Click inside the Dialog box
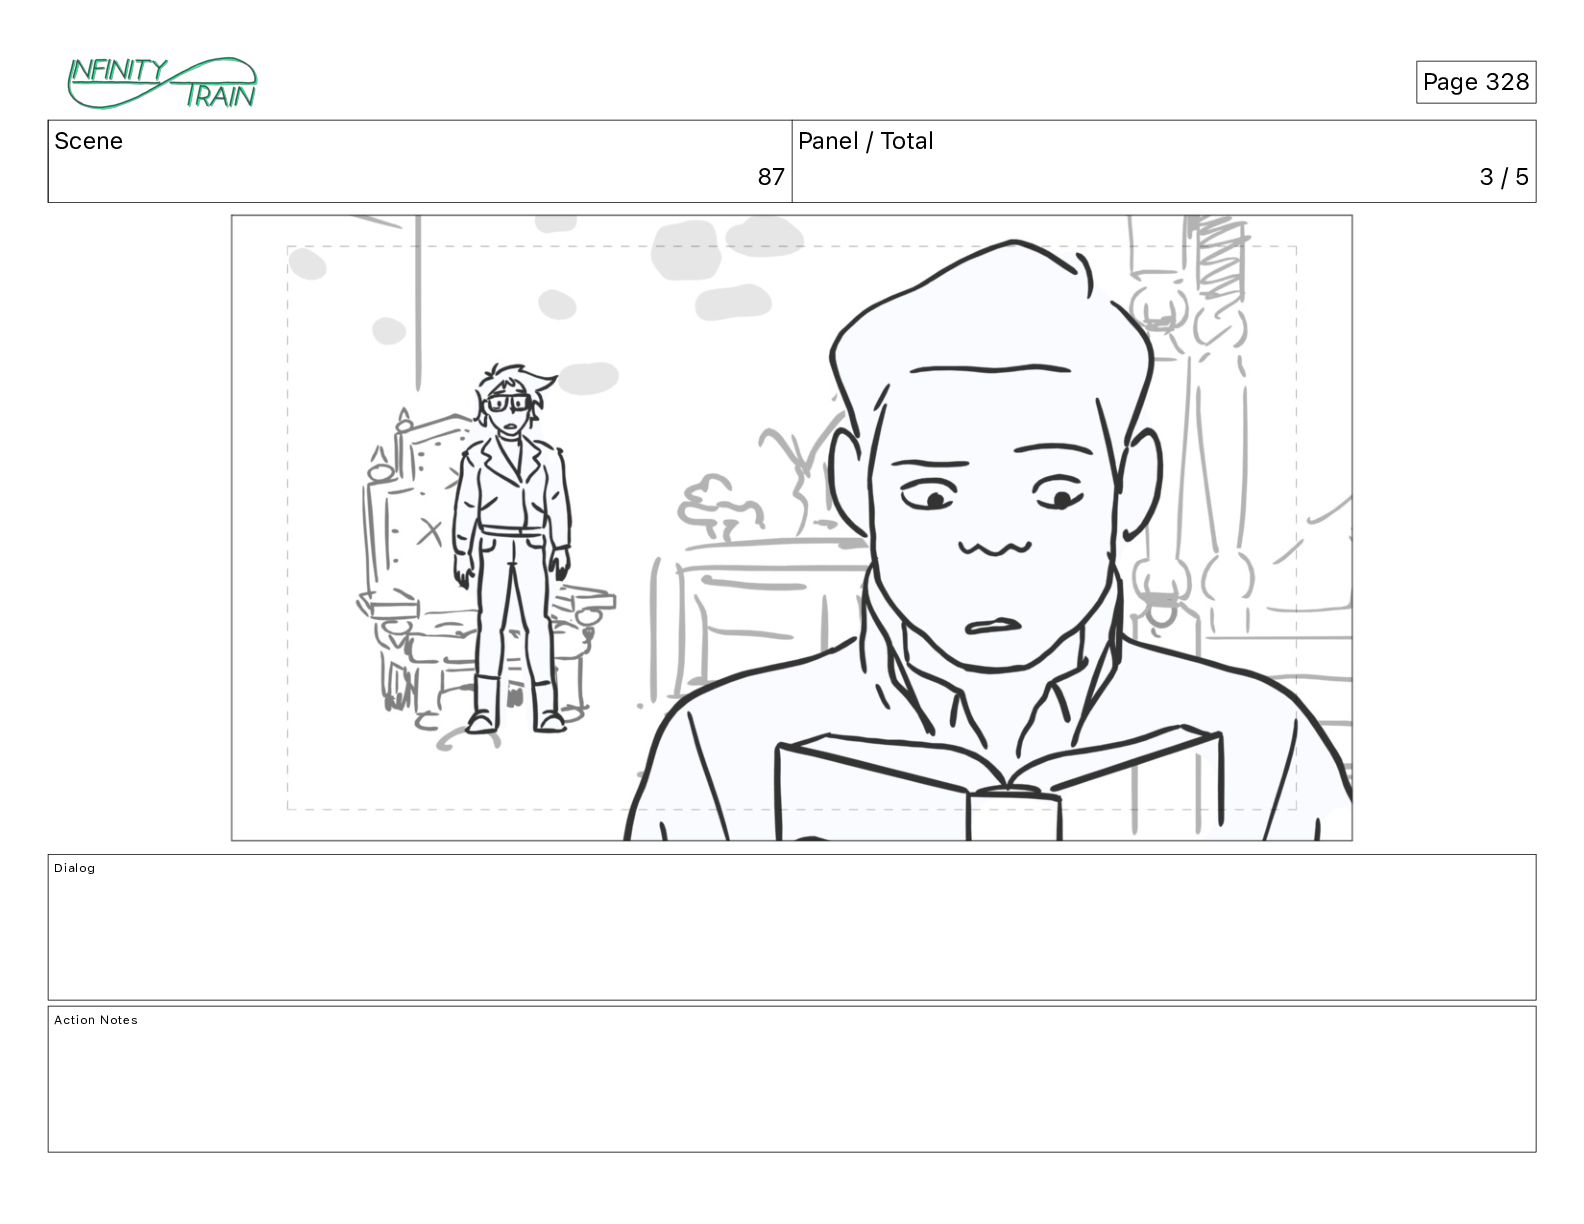 point(792,927)
